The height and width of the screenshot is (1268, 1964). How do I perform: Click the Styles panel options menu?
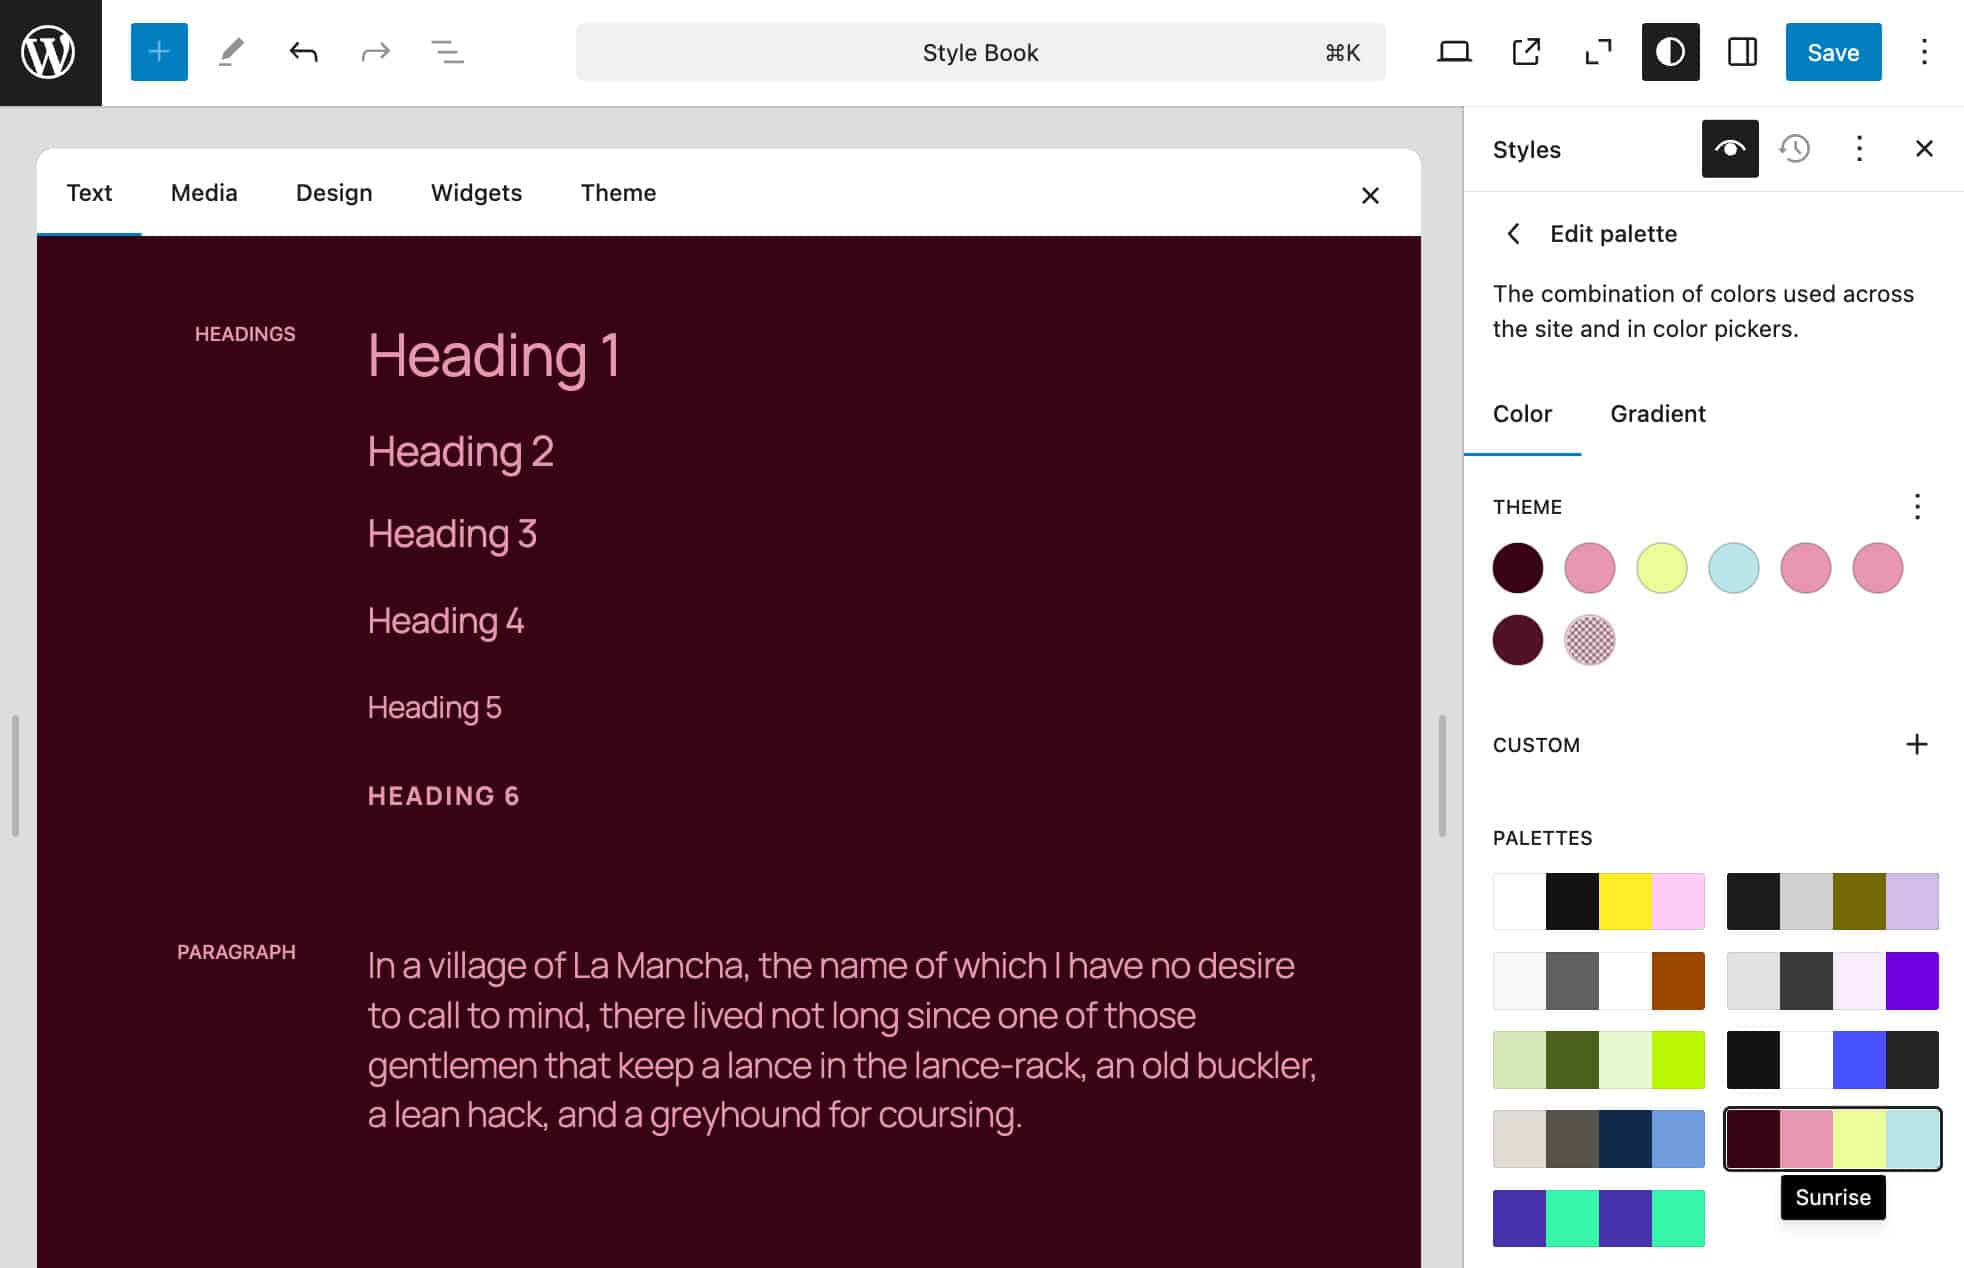click(x=1860, y=149)
